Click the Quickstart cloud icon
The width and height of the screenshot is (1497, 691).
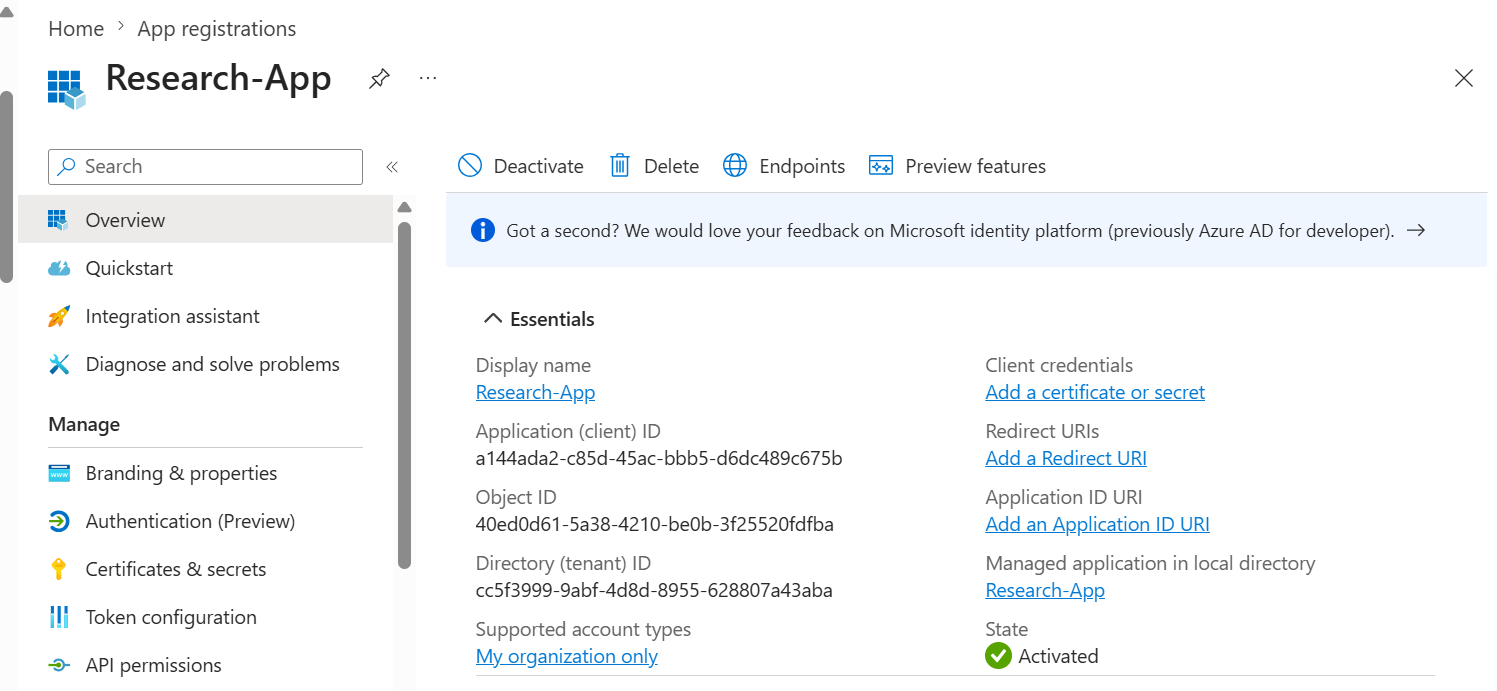[59, 268]
